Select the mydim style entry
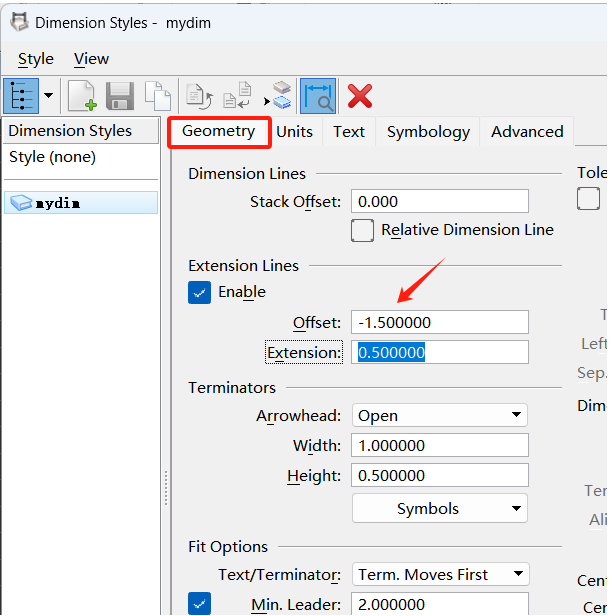Screen dimensions: 612x616 pyautogui.click(x=81, y=203)
